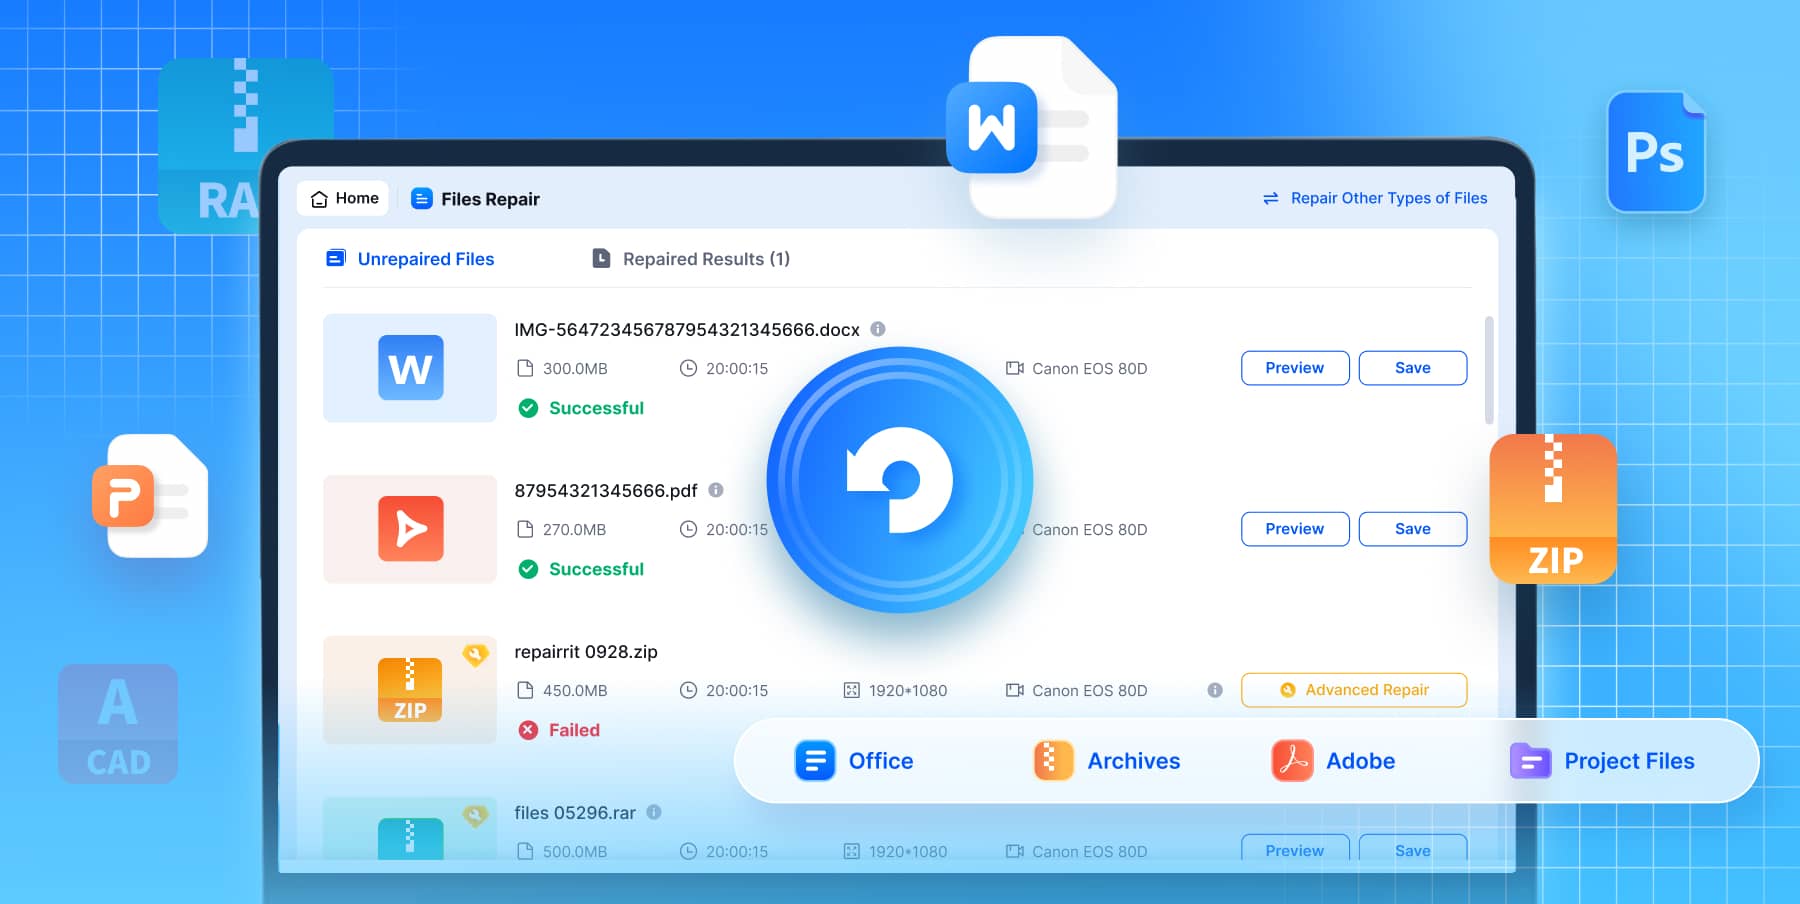Click the CAD file icon
Screen dimensions: 1800x904
pos(118,724)
